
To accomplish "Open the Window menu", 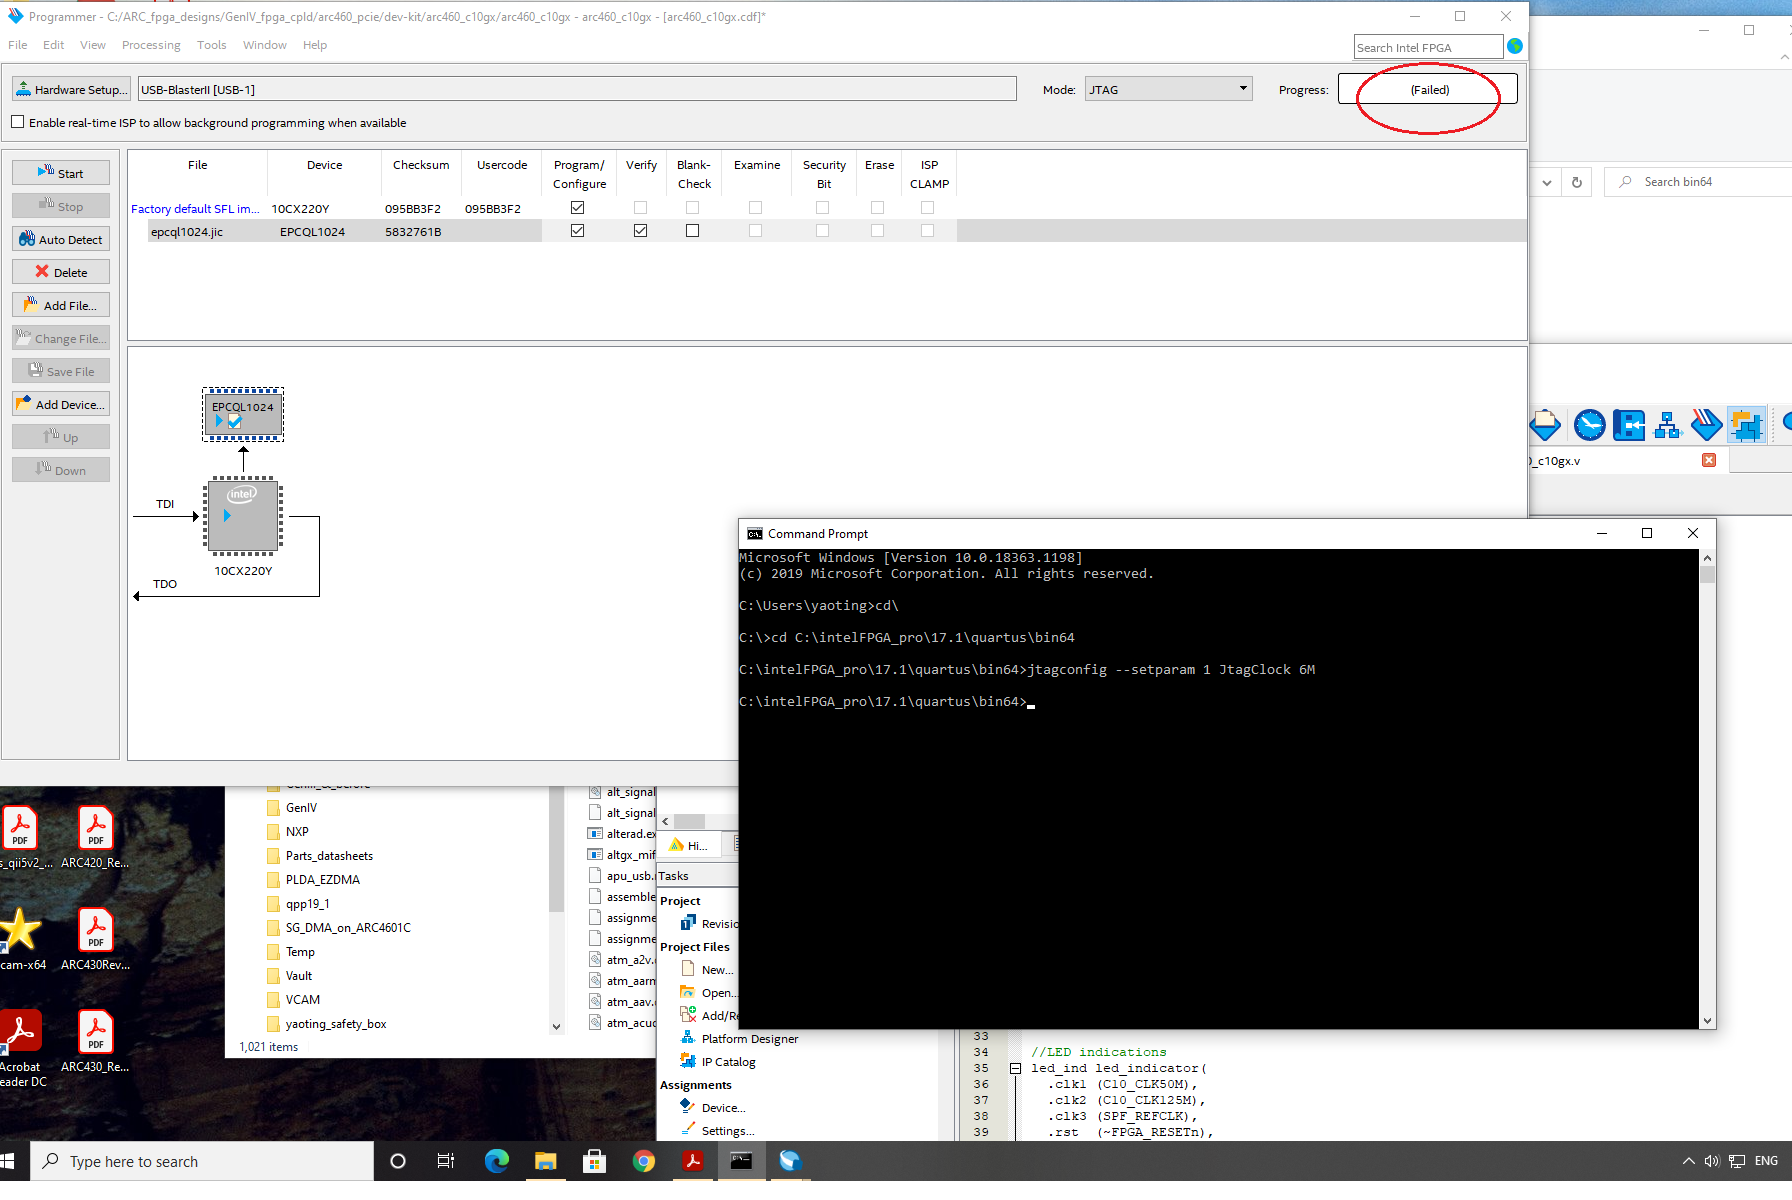I will pyautogui.click(x=264, y=45).
